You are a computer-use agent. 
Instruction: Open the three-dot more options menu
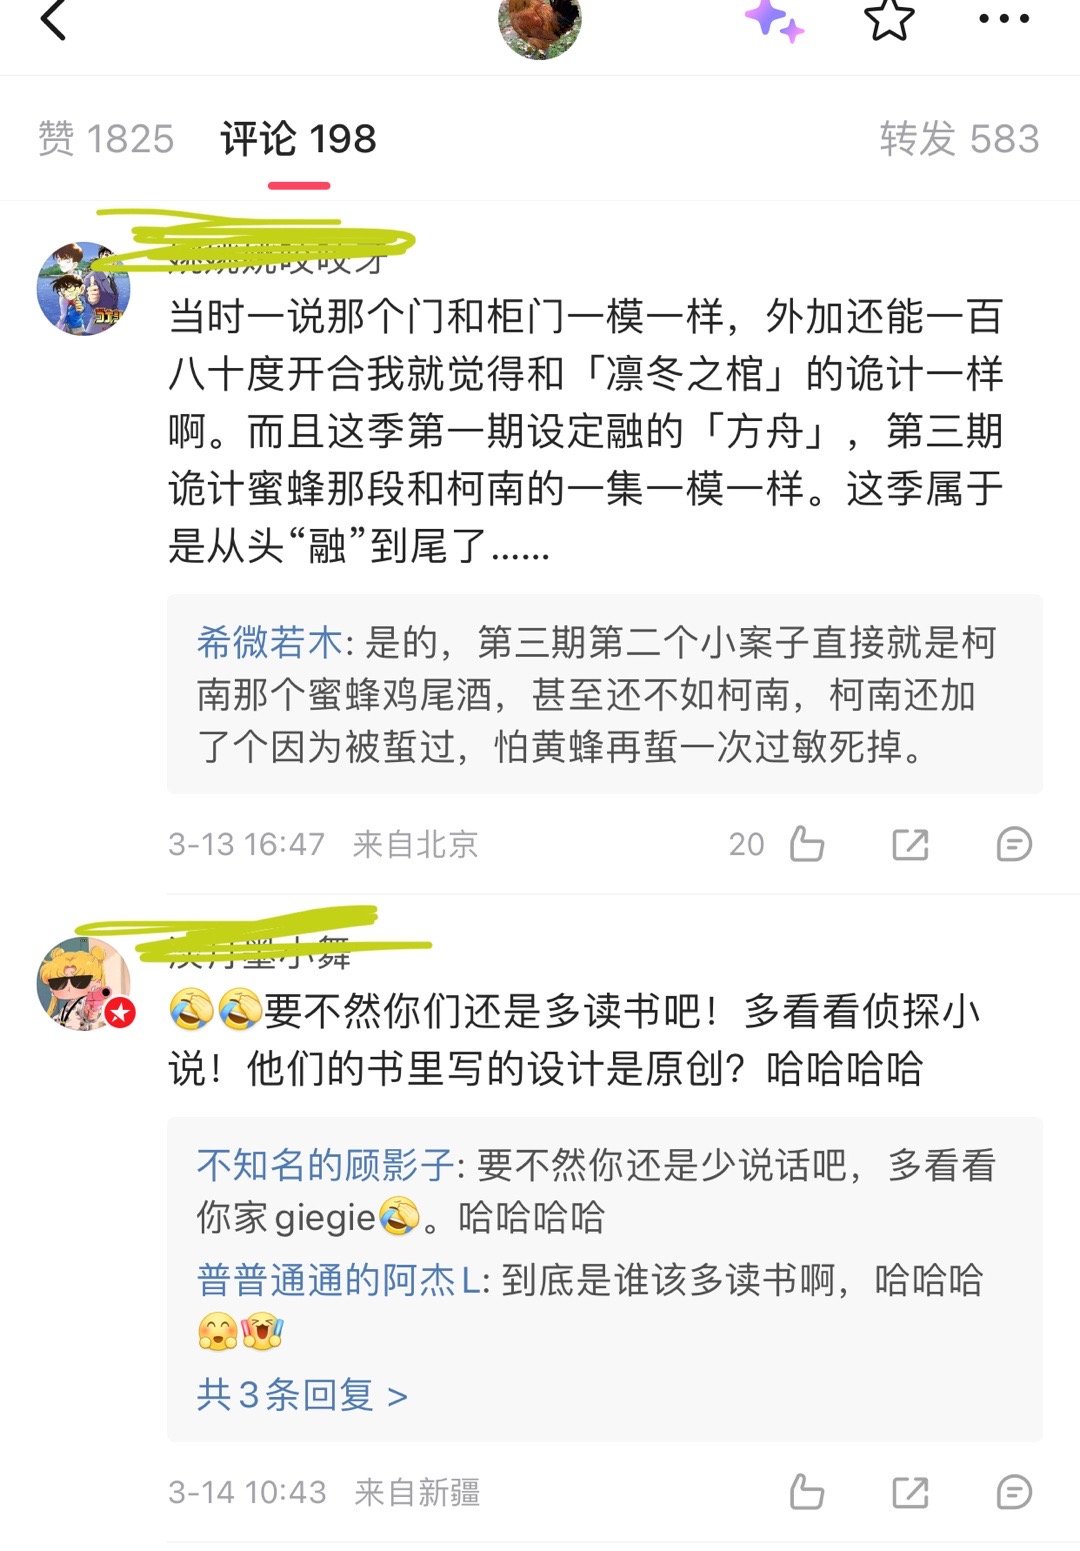[x=1003, y=19]
